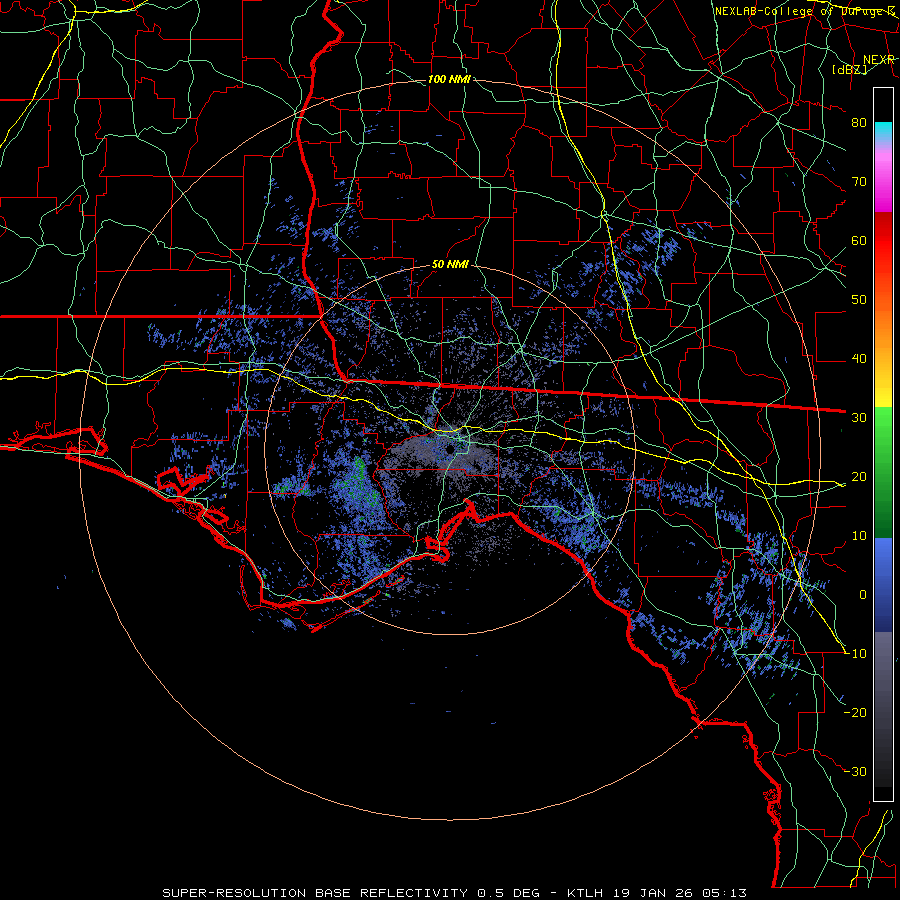Click the 70 value on dBZ scale

(859, 182)
